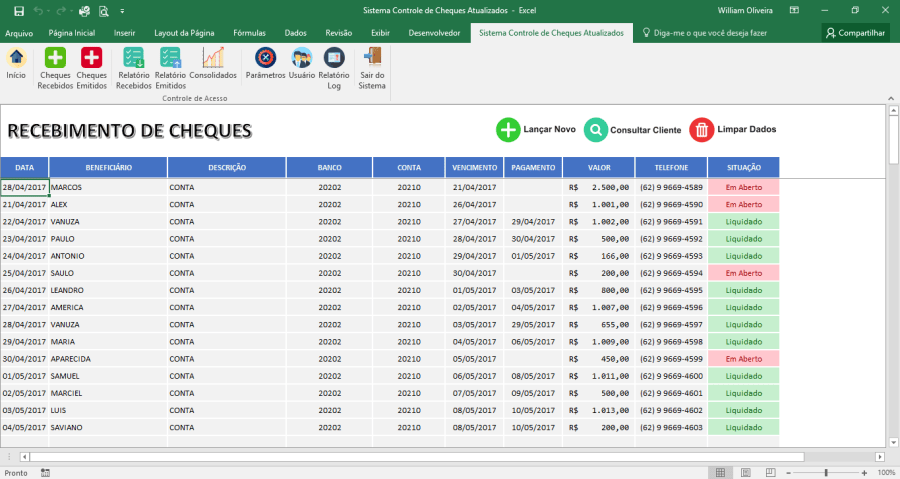Click vertical scrollbar up arrow
Image resolution: width=900 pixels, height=479 pixels.
[x=893, y=110]
